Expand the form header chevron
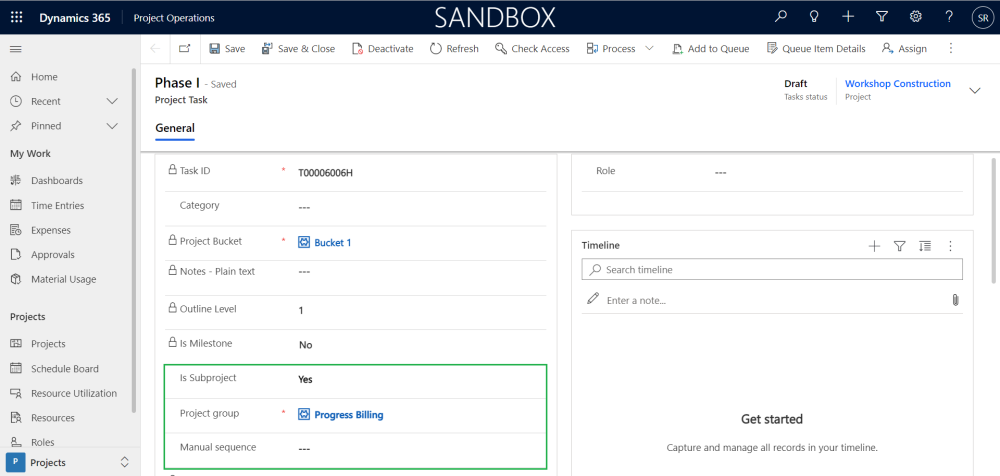The height and width of the screenshot is (476, 1000). [974, 91]
